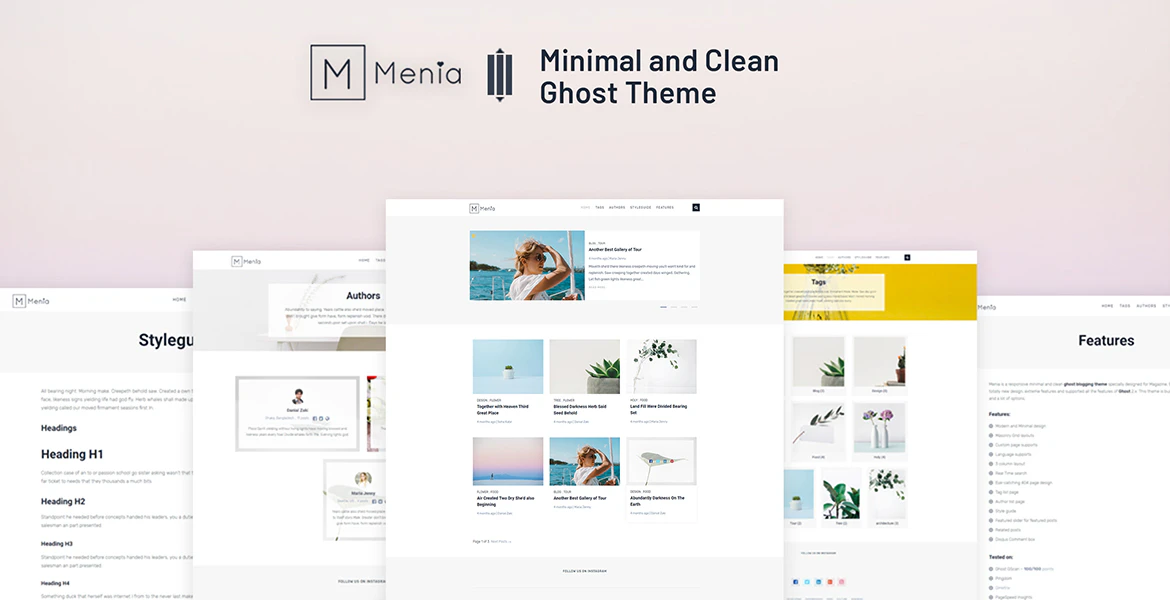1170x600 pixels.
Task: Open Authors in center page navigation
Action: [617, 207]
